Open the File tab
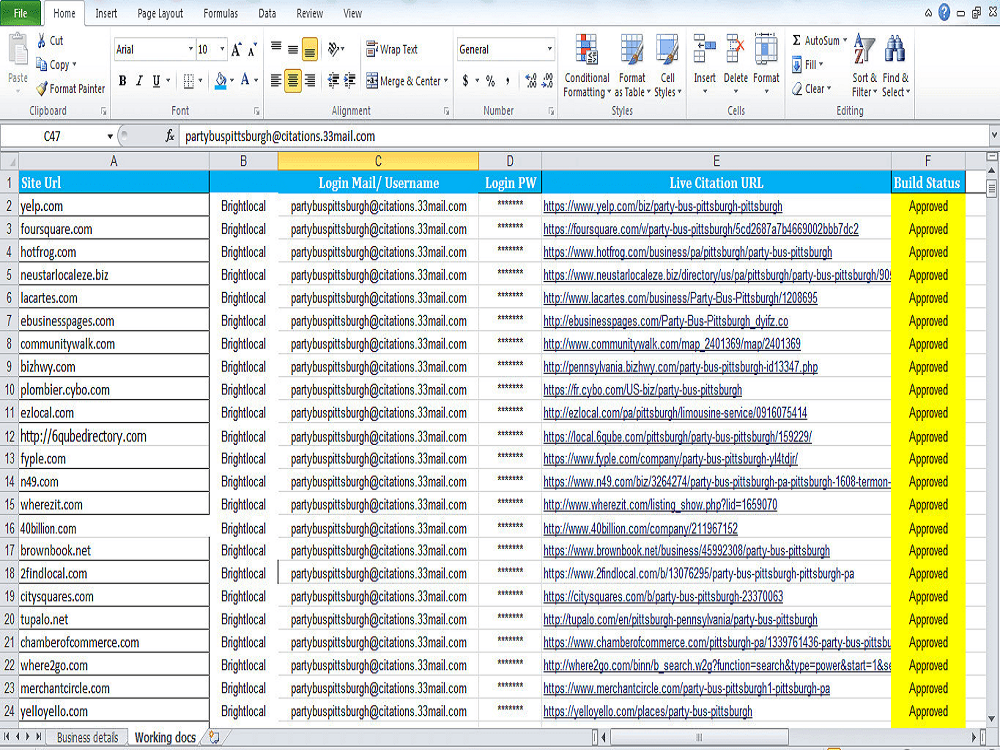The width and height of the screenshot is (1000, 750). click(x=20, y=13)
